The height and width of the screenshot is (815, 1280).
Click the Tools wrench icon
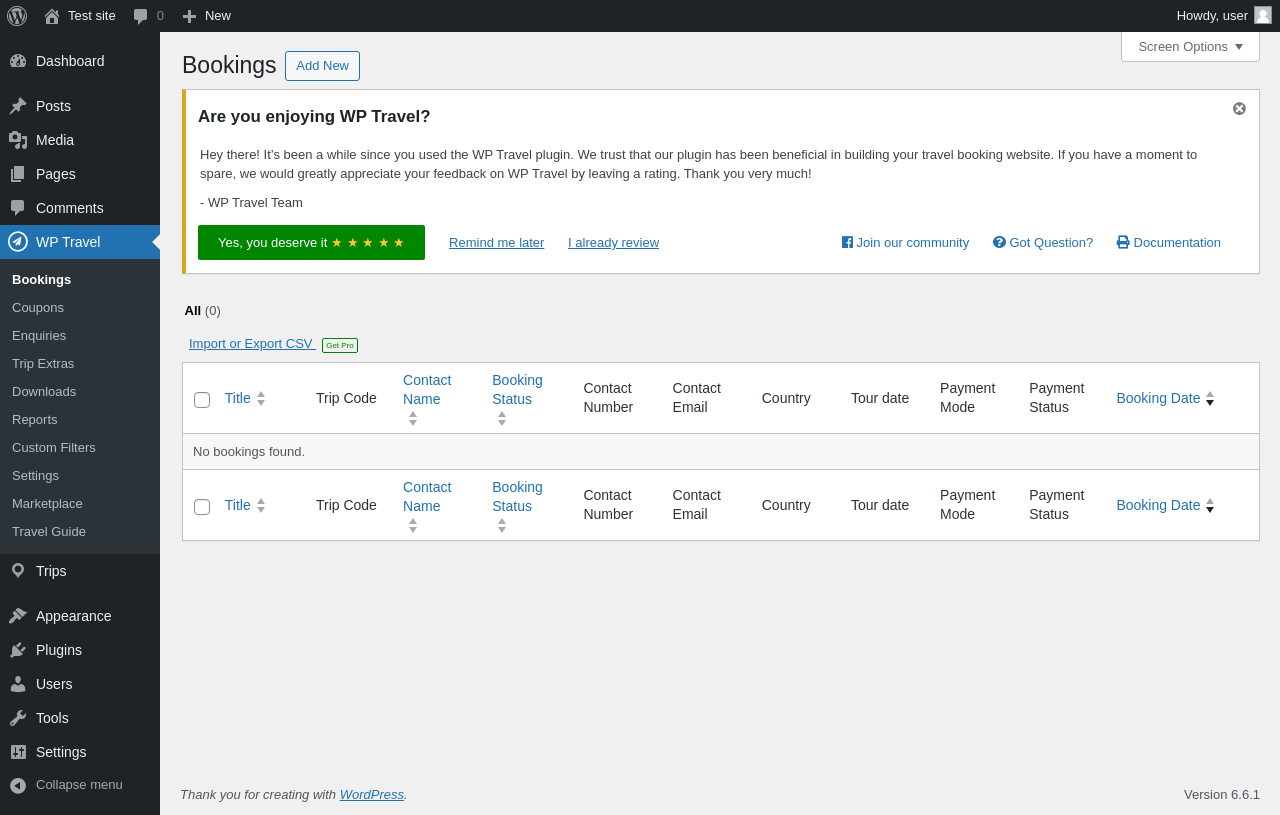[18, 718]
